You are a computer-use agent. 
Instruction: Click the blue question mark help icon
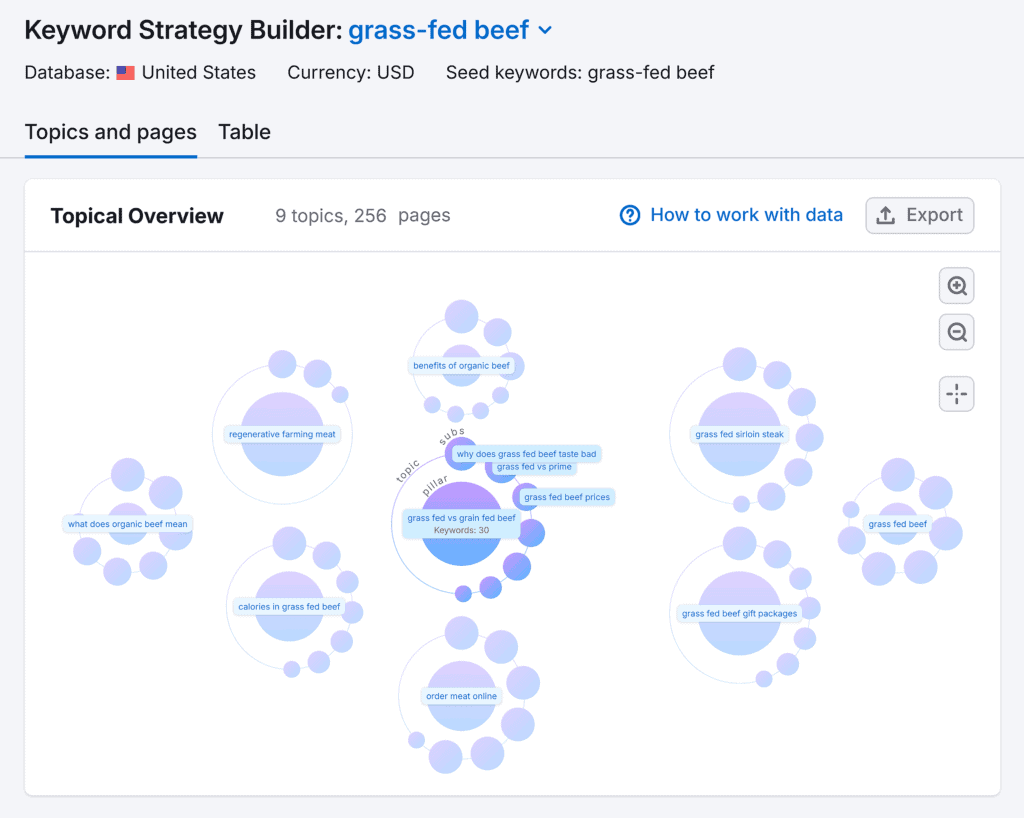point(630,215)
